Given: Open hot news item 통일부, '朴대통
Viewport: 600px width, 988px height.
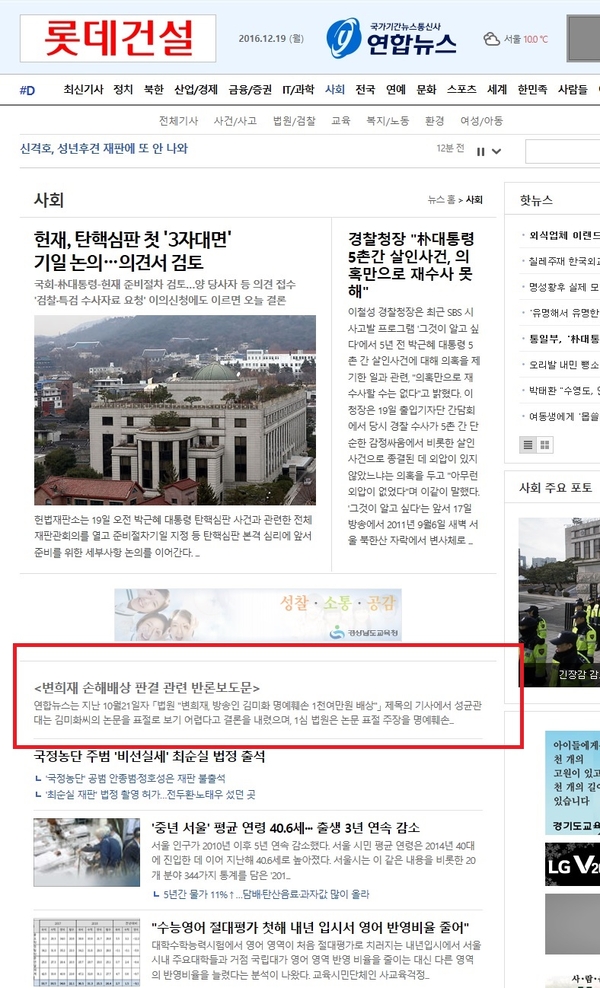Looking at the screenshot, I should 565,339.
